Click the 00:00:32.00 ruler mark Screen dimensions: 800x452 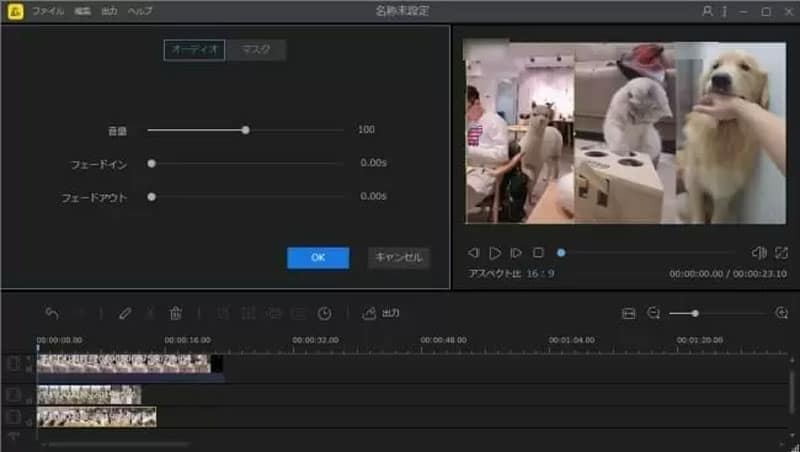point(315,340)
